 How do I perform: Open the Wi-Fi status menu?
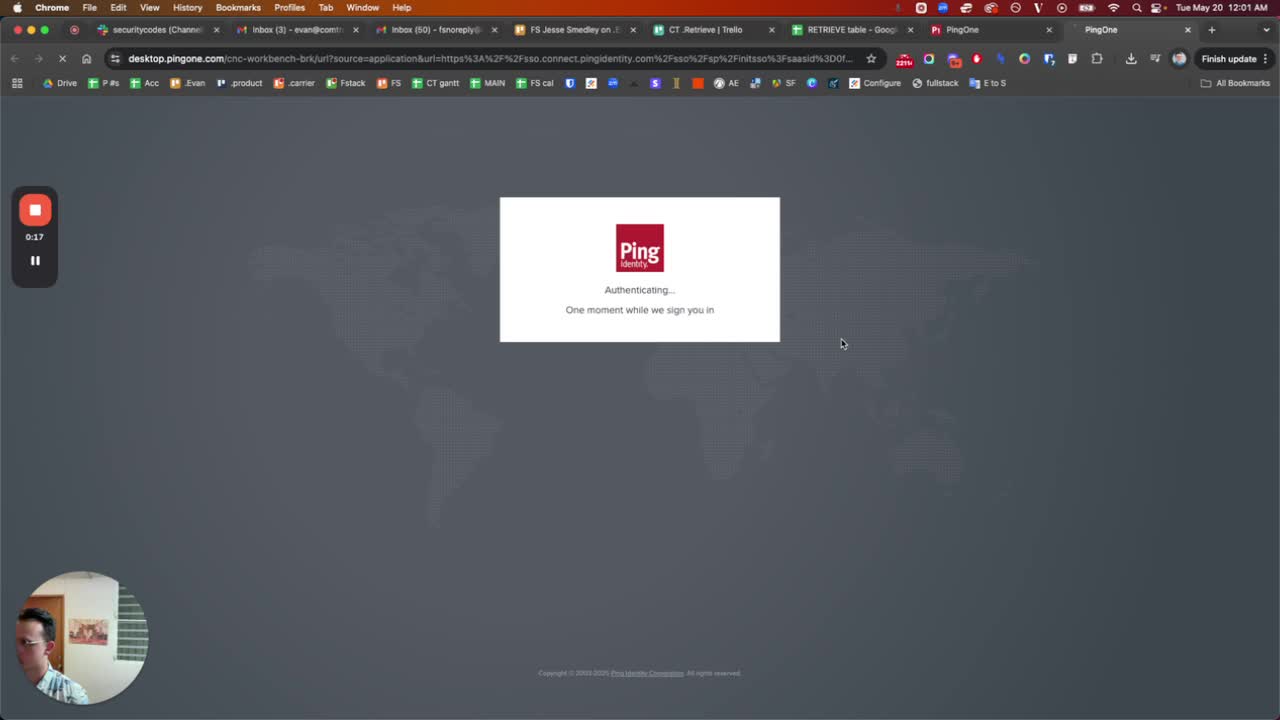coord(1113,7)
